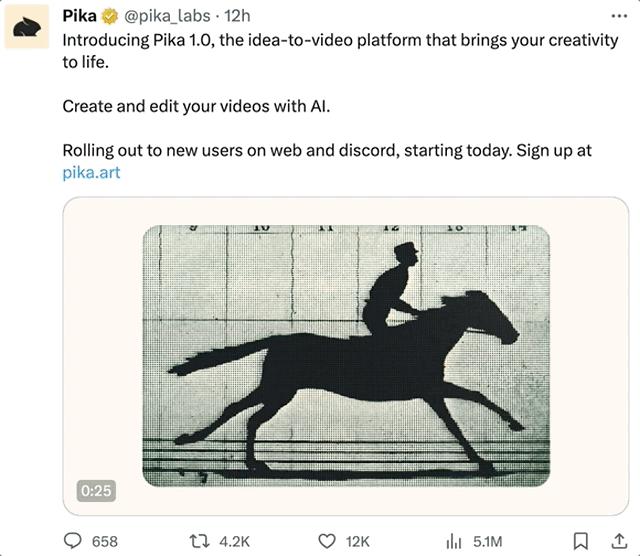Viewport: 640px width, 556px height.
Task: Click the 658 replies count
Action: pyautogui.click(x=104, y=541)
